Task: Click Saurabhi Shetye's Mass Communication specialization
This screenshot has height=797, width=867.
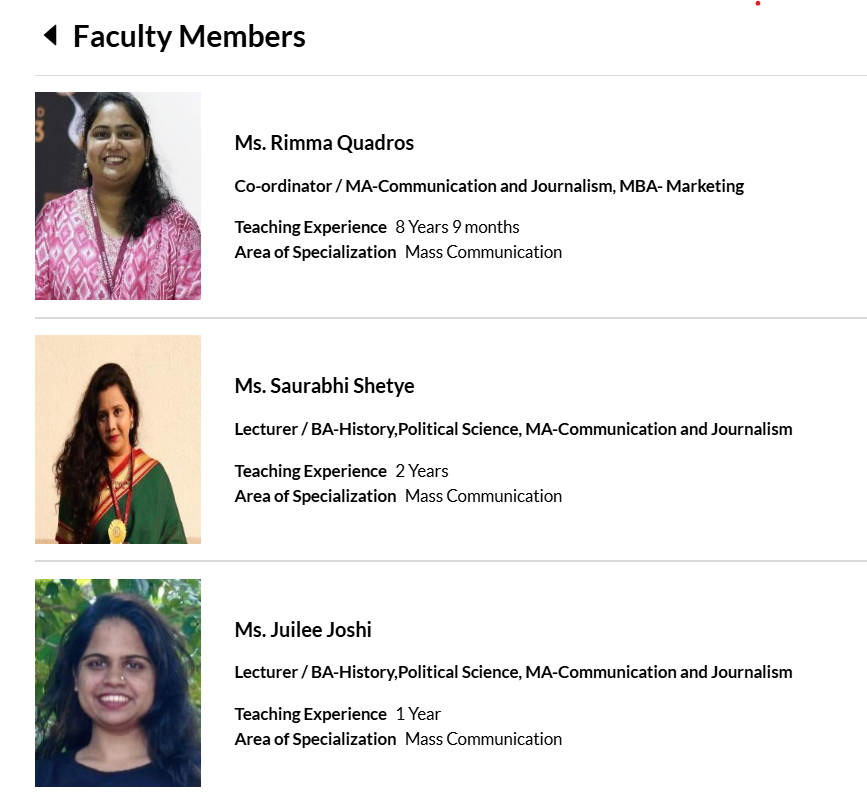Action: coord(483,496)
